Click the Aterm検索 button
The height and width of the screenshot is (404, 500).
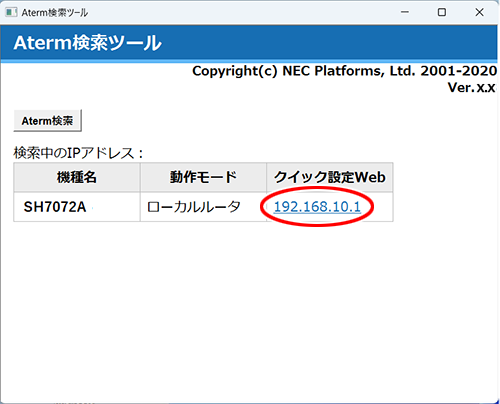pos(47,121)
